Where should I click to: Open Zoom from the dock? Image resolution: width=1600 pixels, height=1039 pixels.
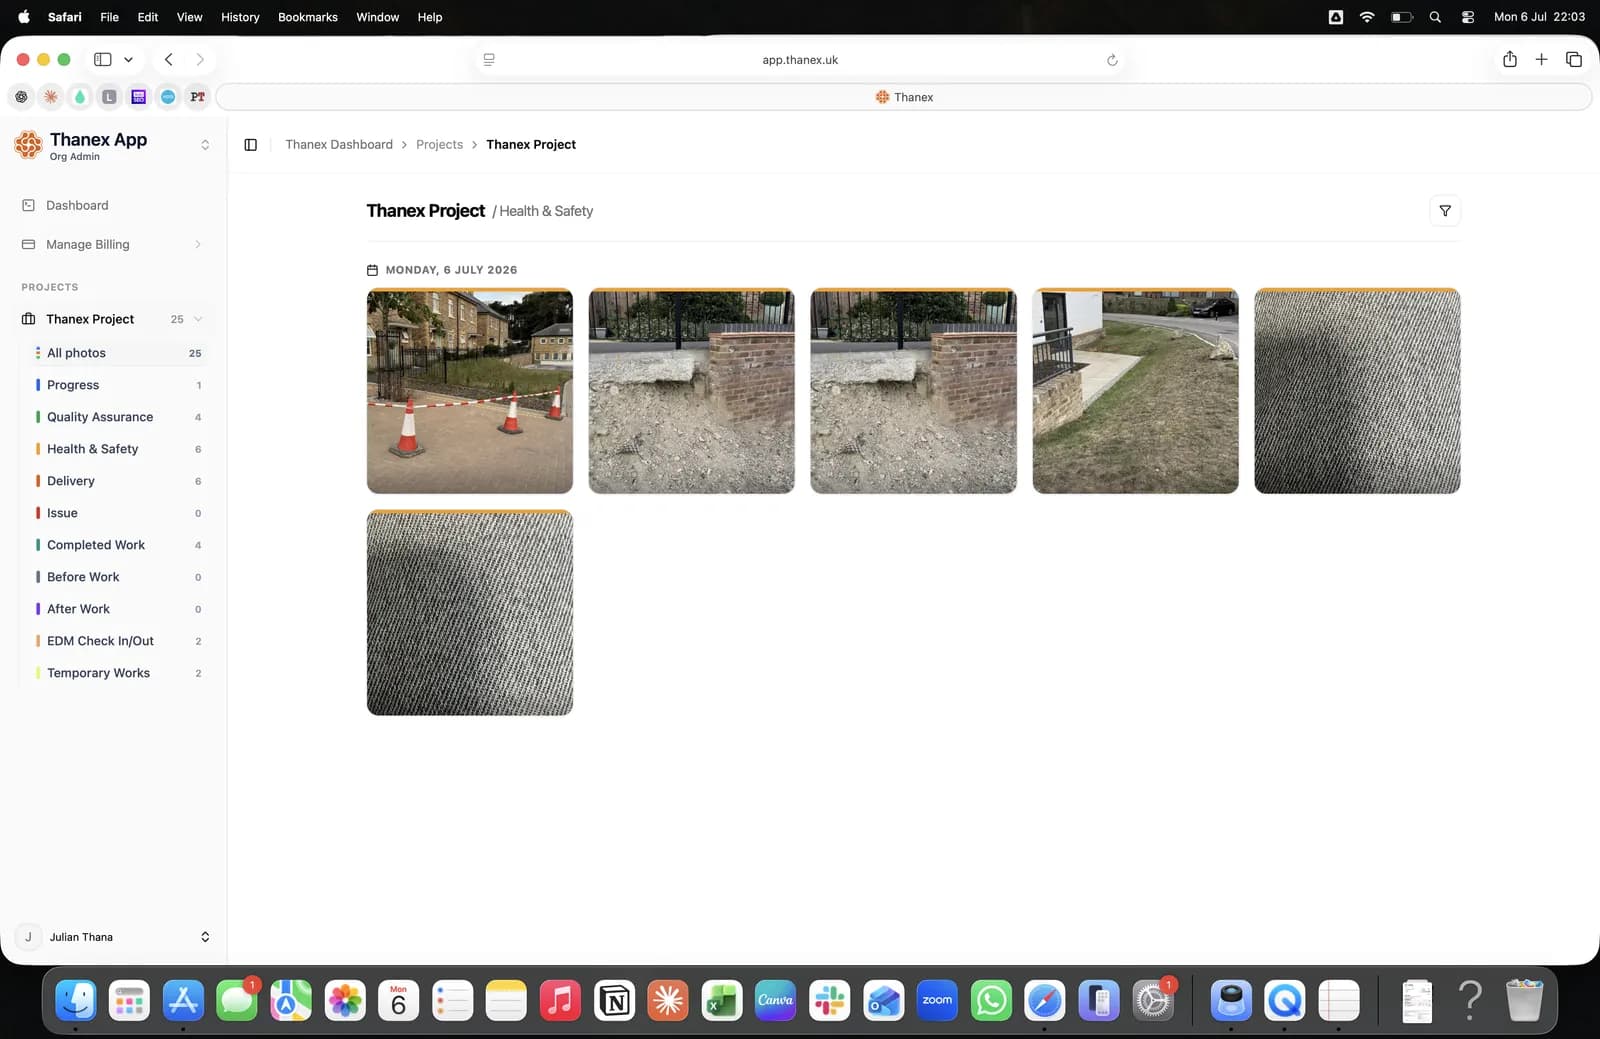[x=937, y=1000]
